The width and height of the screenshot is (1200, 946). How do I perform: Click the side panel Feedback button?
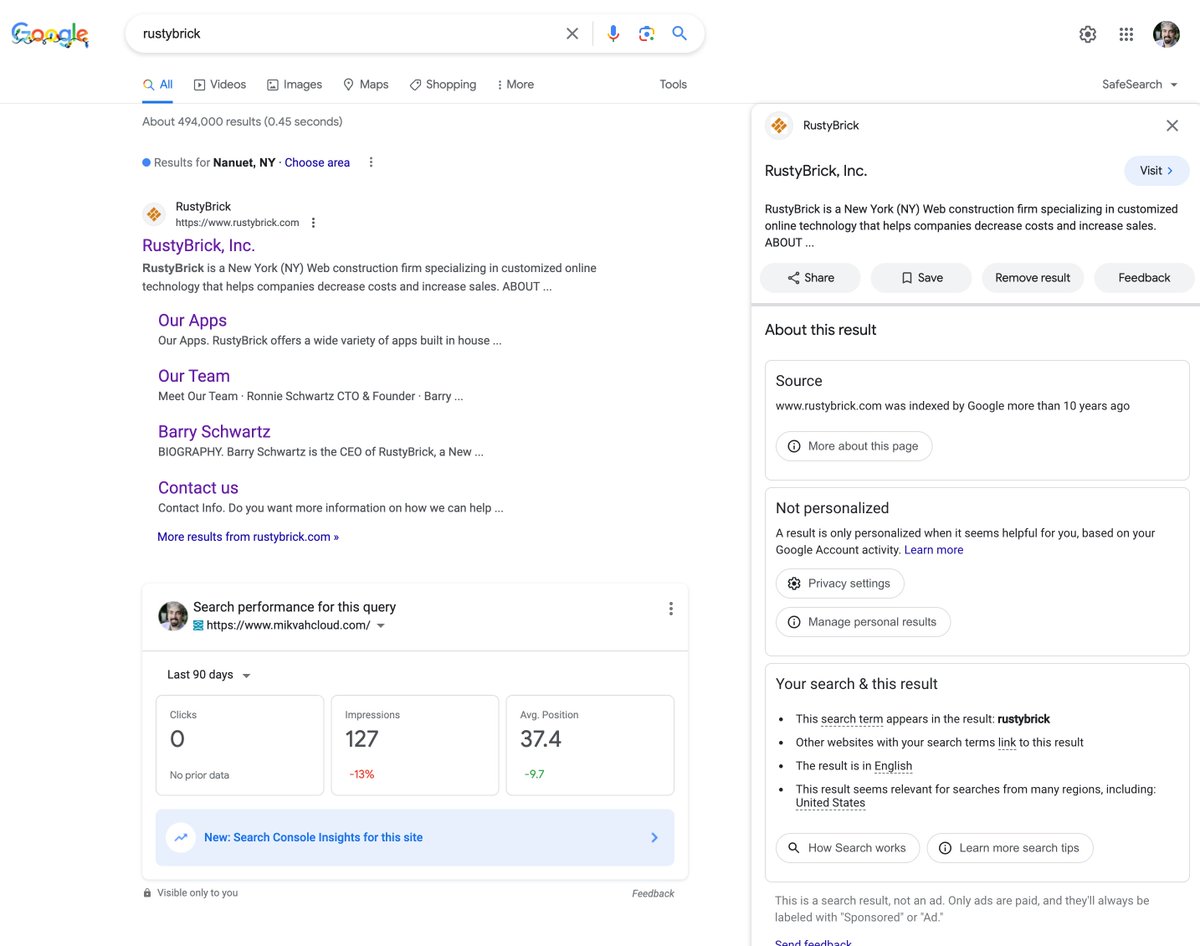1144,278
